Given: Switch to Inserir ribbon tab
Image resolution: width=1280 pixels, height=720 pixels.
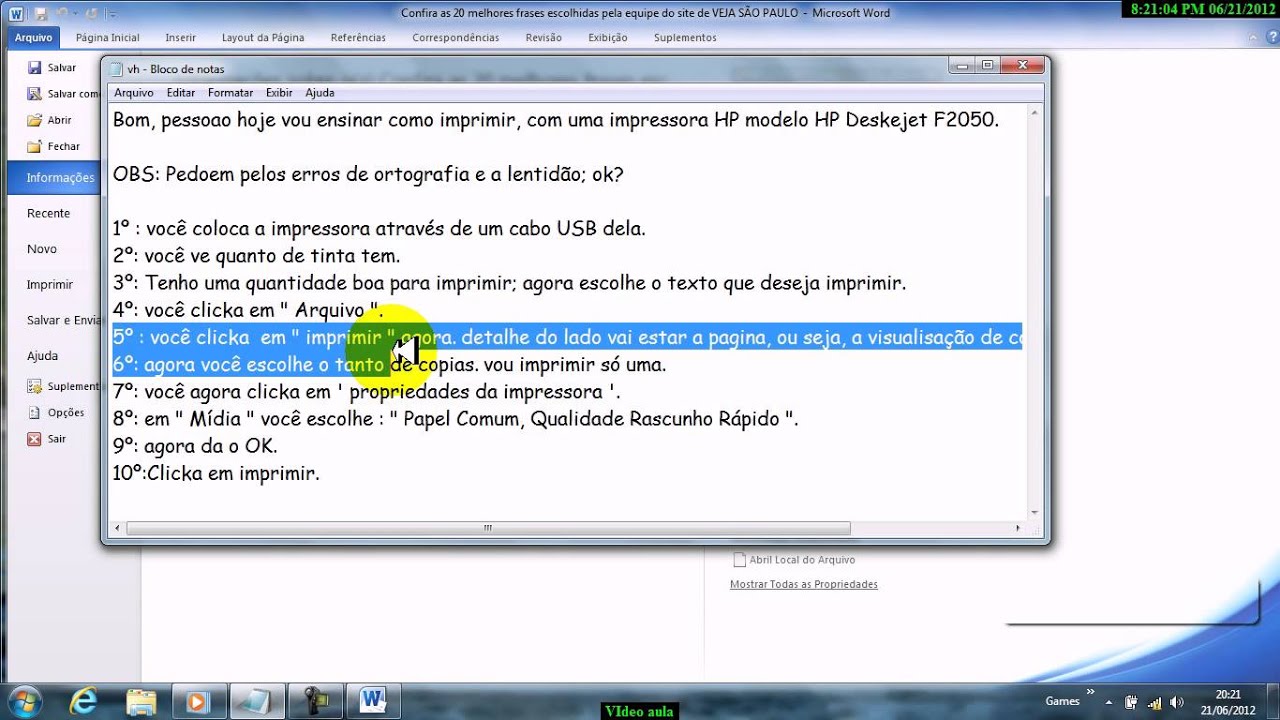Looking at the screenshot, I should pos(181,38).
